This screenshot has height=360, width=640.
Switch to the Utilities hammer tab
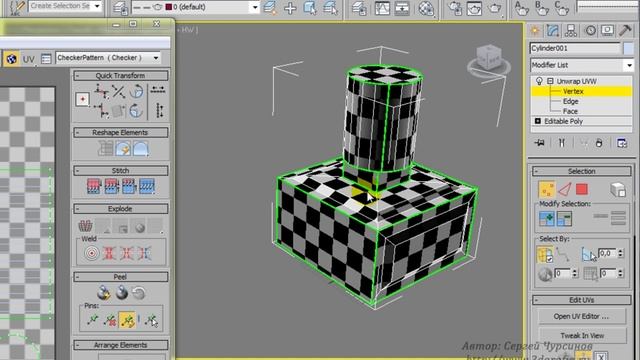[x=625, y=31]
